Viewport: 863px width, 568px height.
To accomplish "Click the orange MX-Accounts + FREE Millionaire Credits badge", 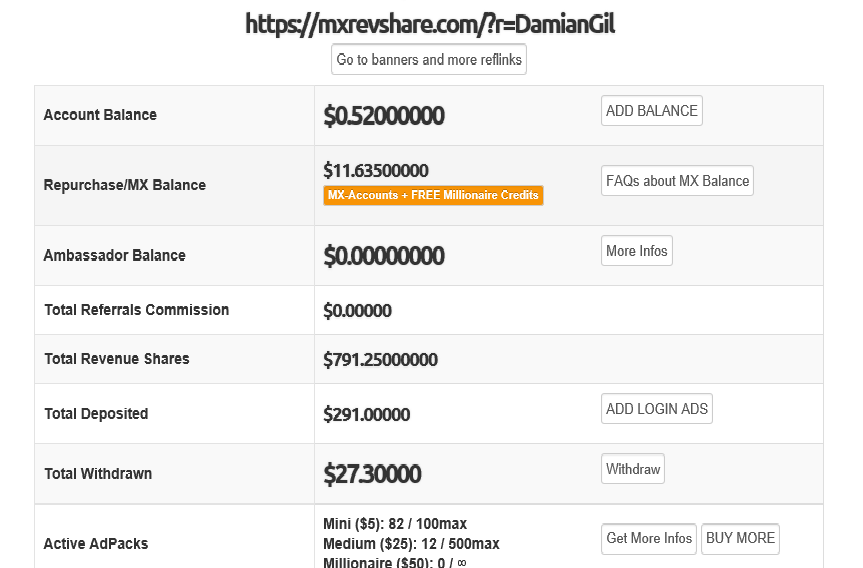I will coord(433,195).
